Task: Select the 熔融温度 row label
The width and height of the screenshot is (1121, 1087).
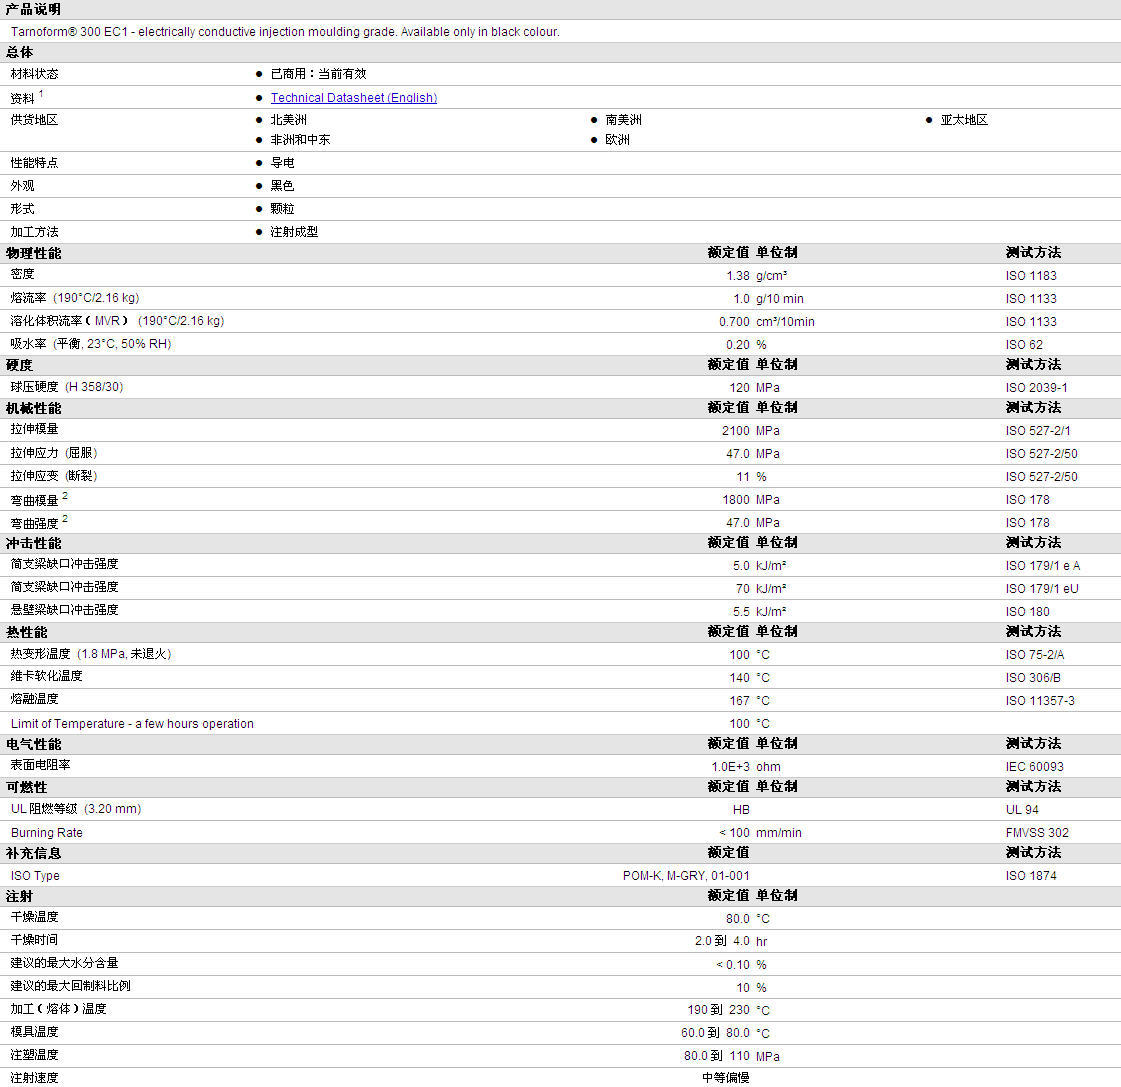Action: [x=34, y=699]
